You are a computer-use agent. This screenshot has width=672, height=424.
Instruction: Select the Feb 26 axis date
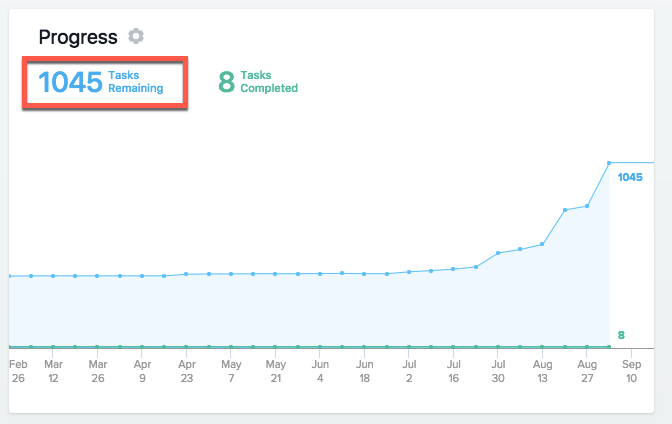[18, 371]
